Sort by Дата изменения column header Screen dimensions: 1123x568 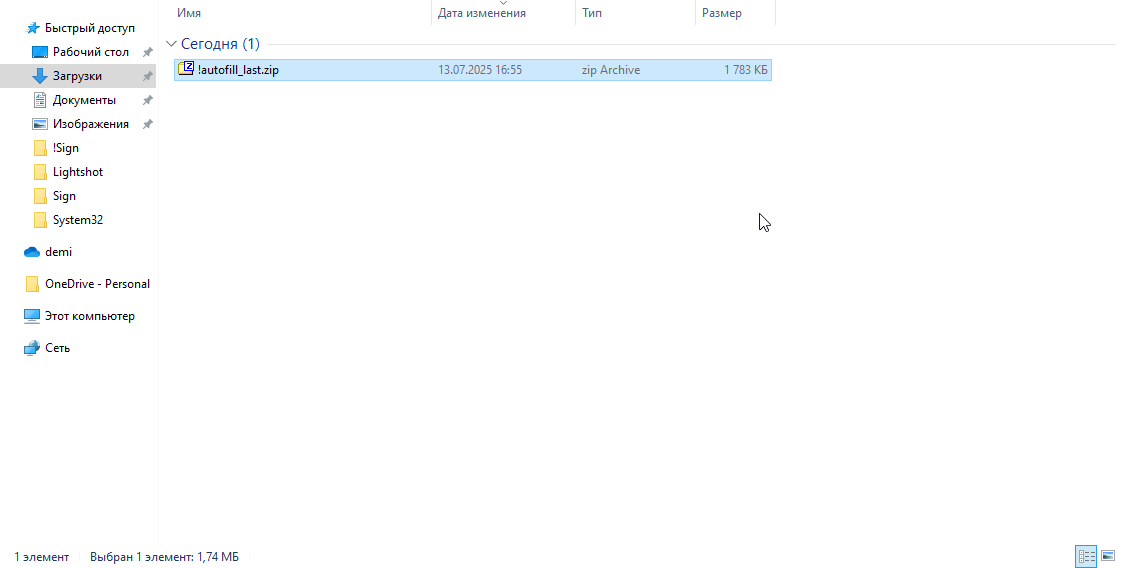coord(481,13)
